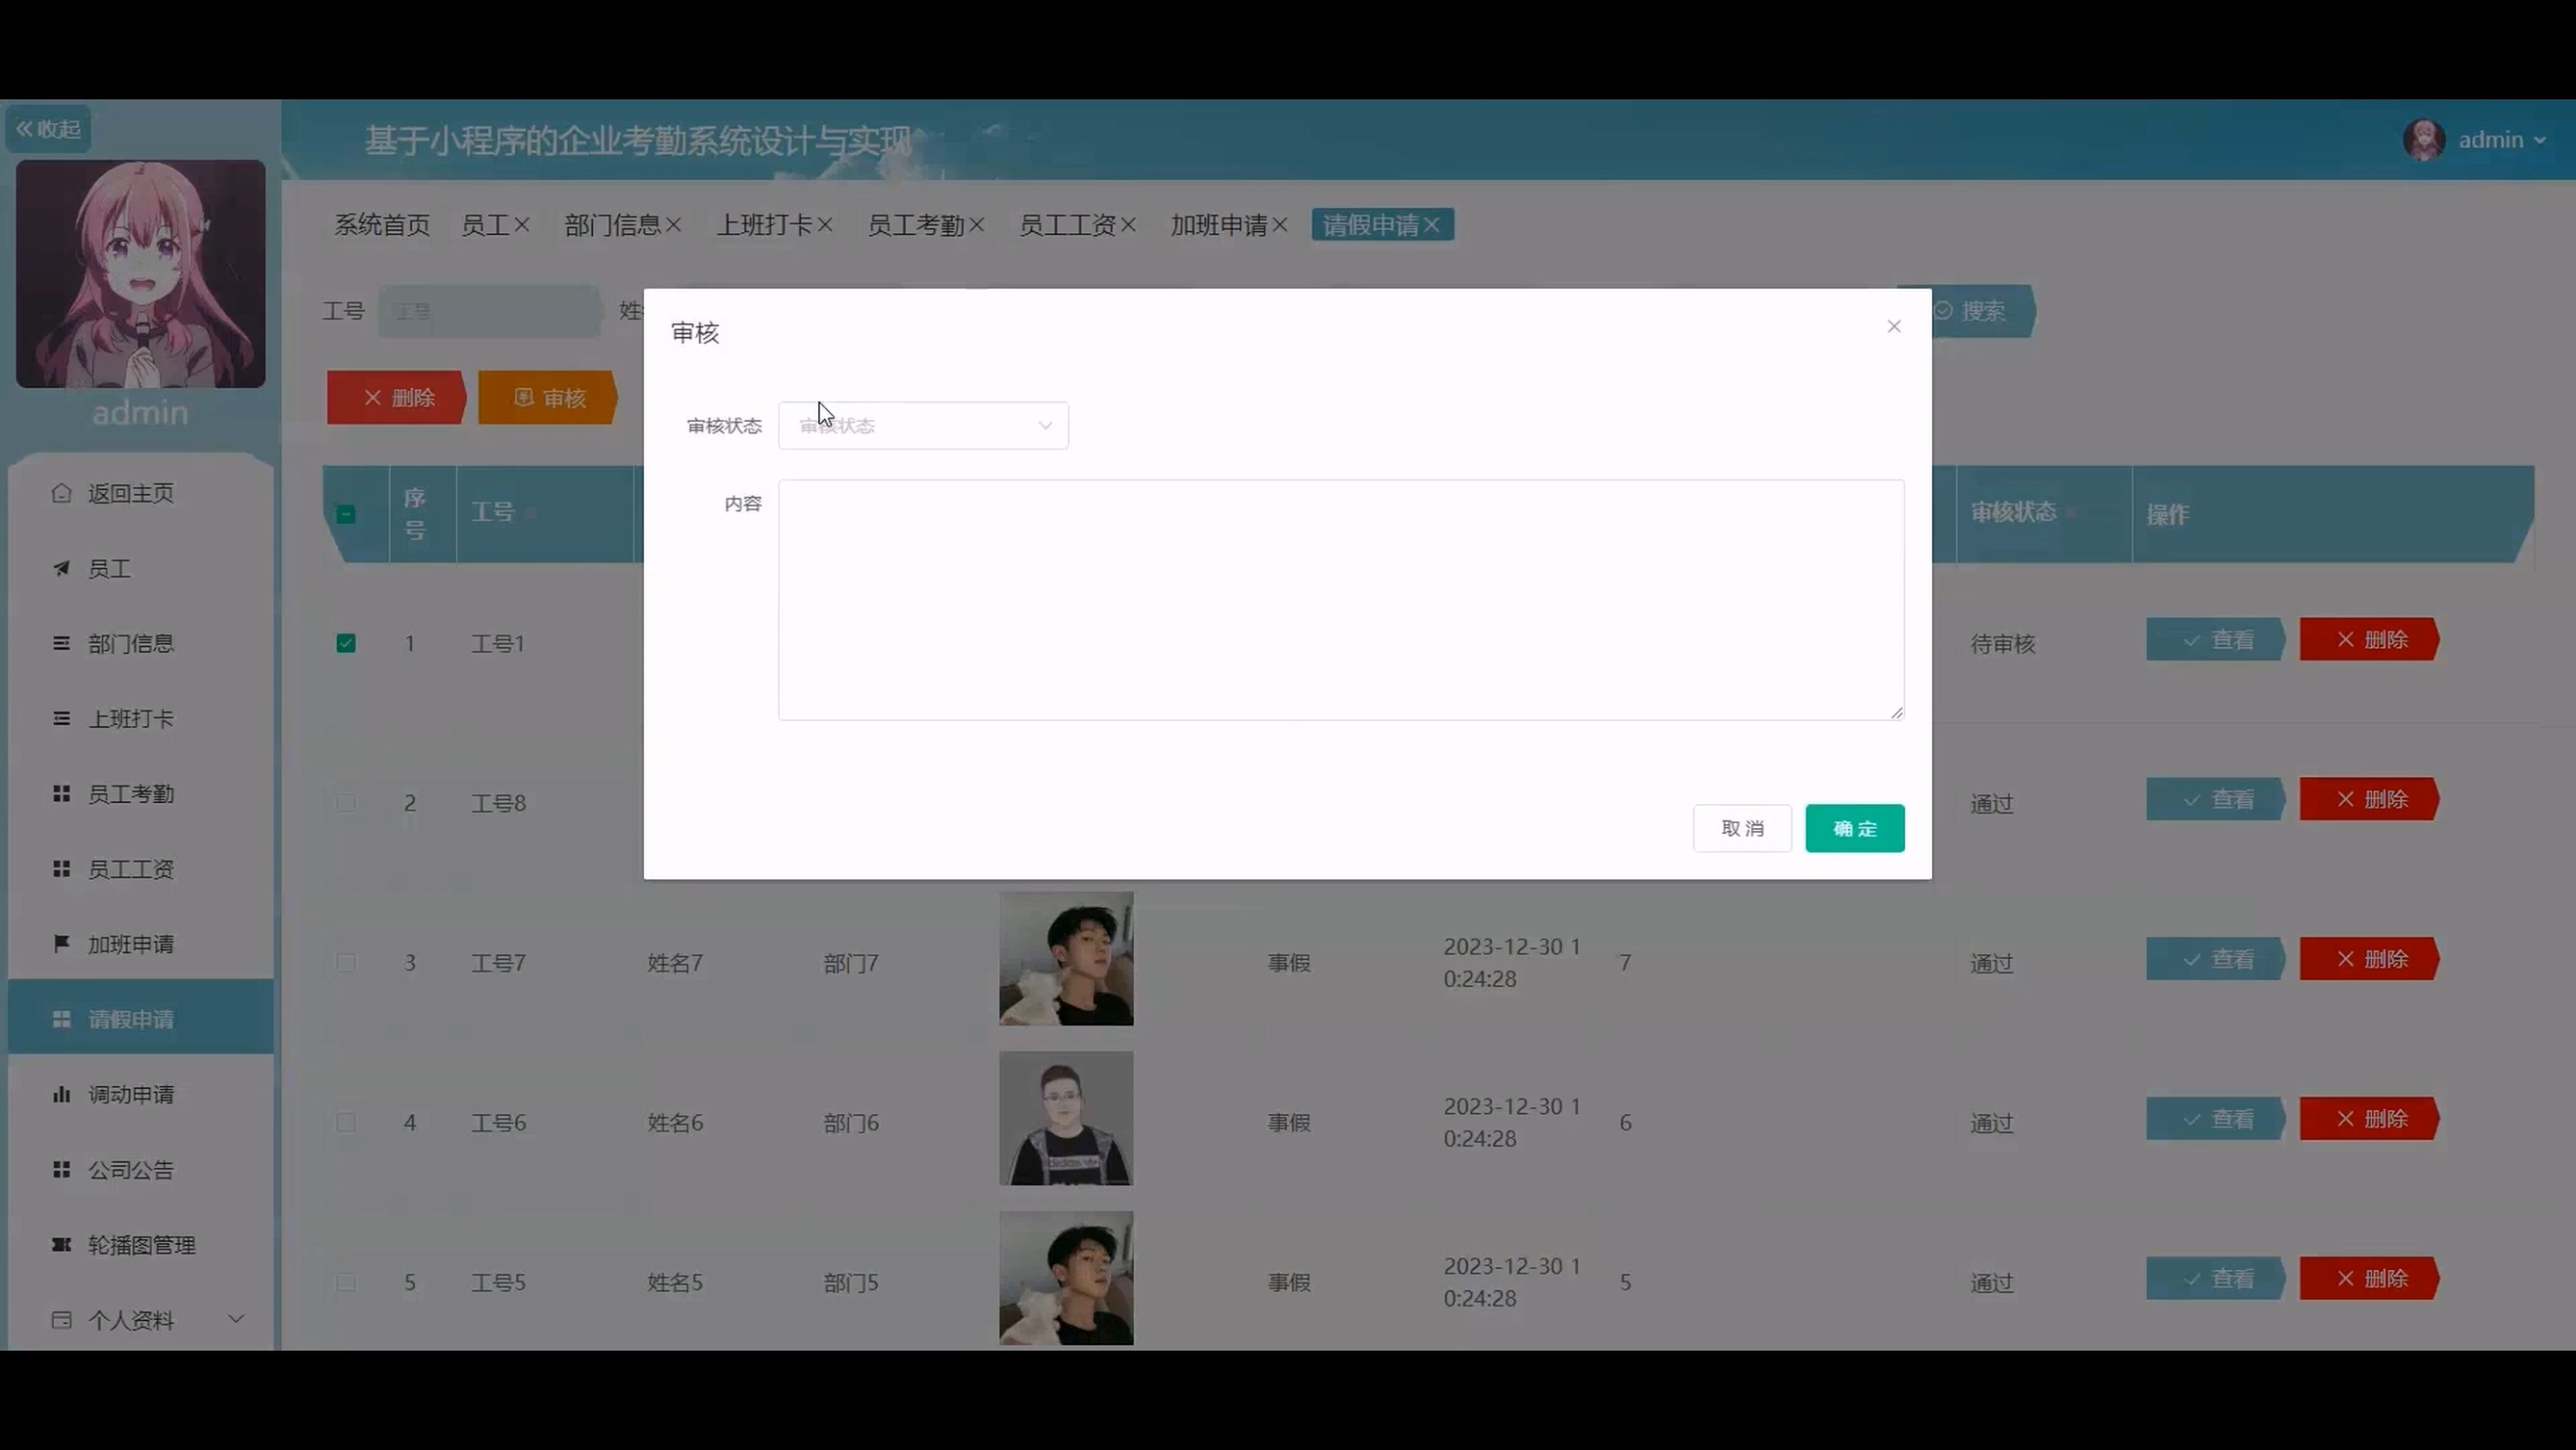Close the active 请假申请 tab
Image resolution: width=2576 pixels, height=1450 pixels.
pos(1432,225)
